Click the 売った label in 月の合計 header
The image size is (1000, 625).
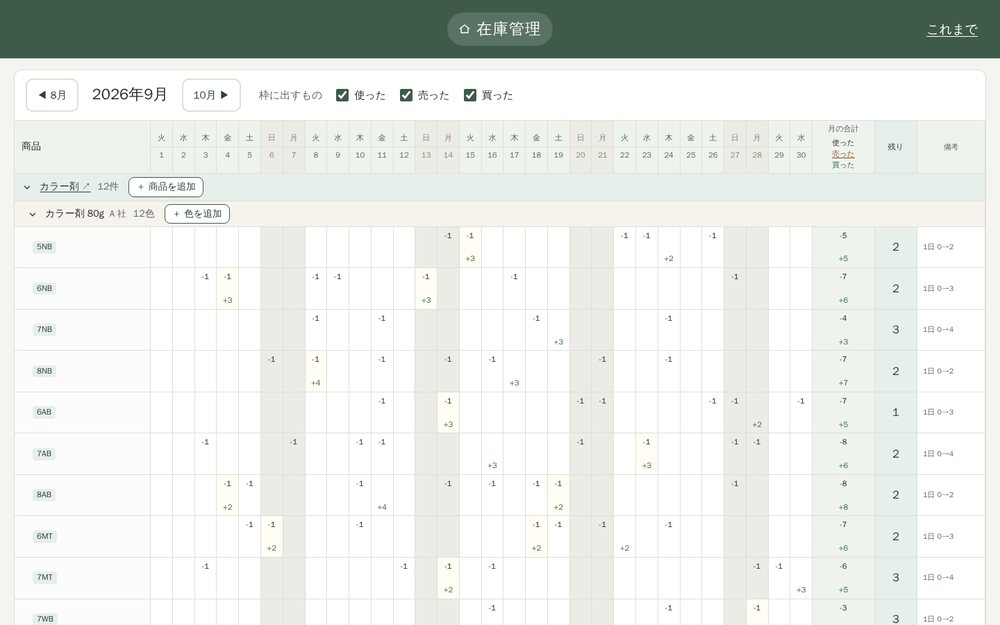842,154
